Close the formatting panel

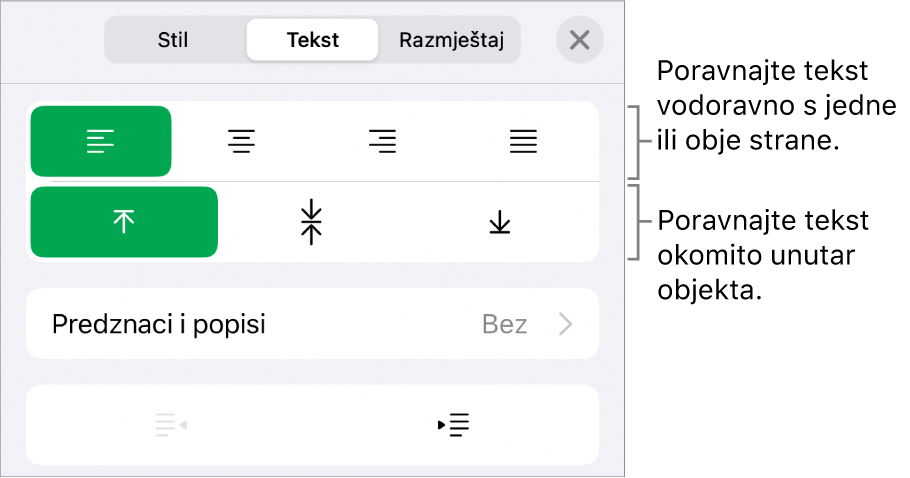579,41
